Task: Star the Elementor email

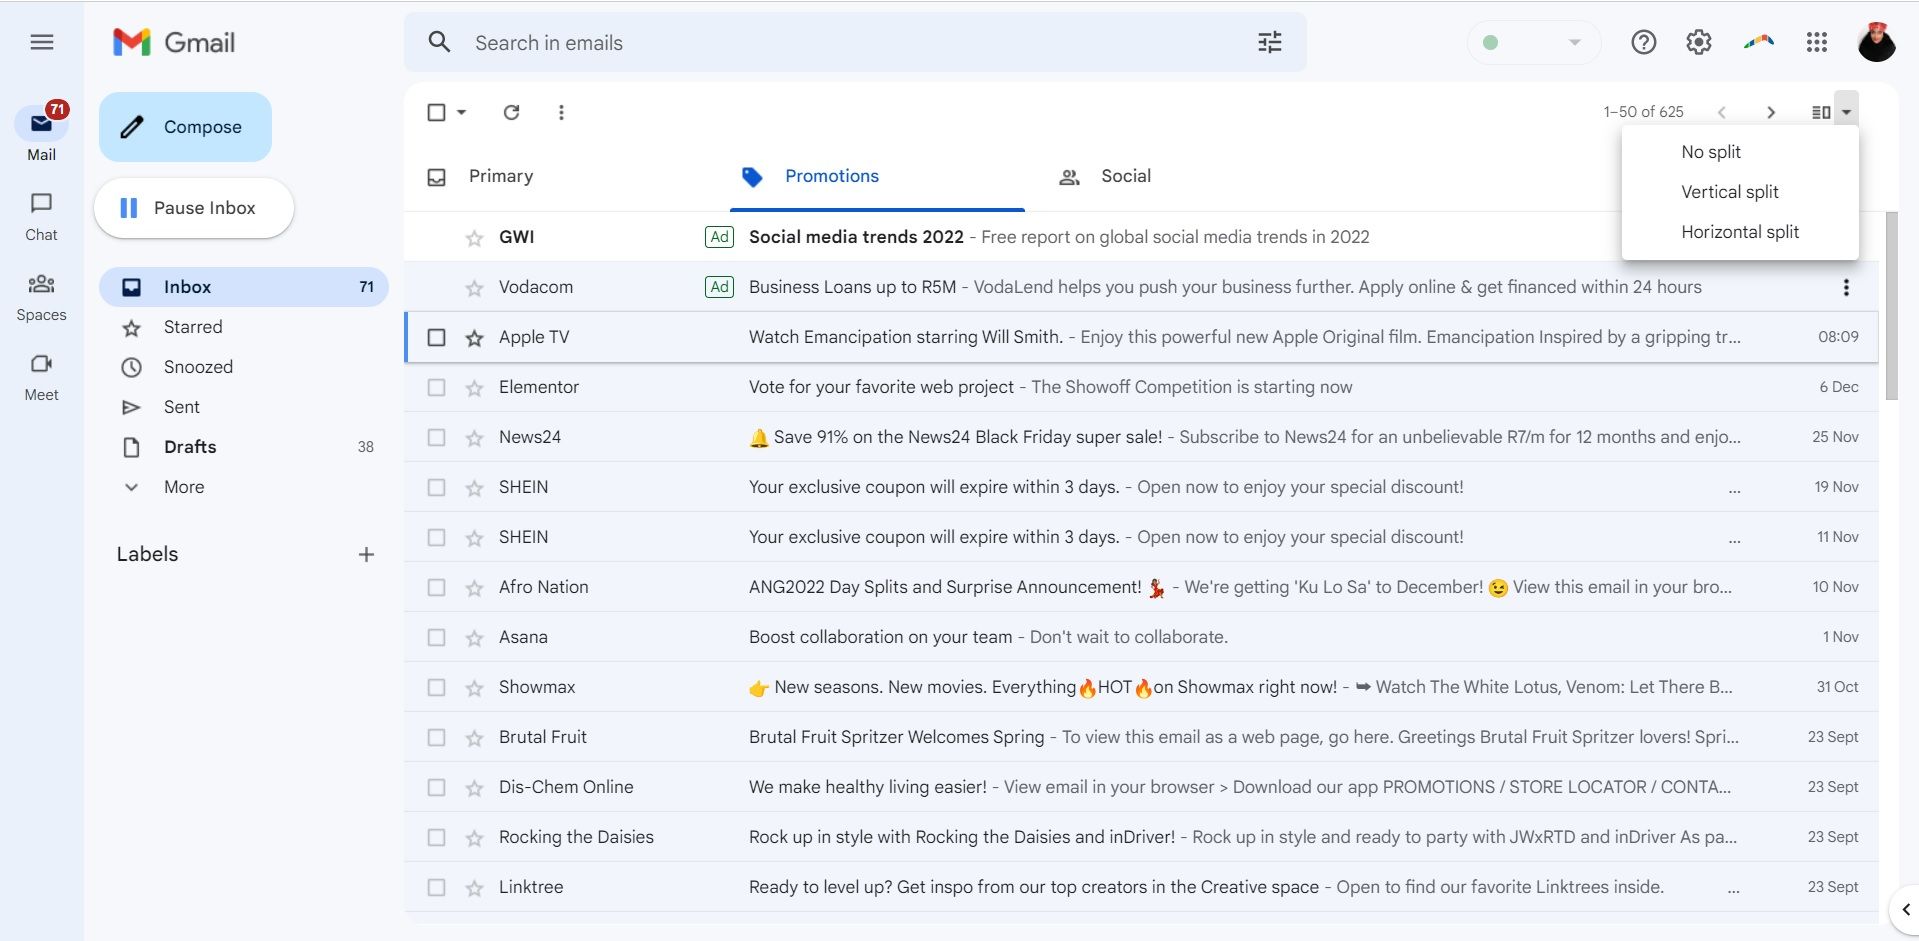Action: coord(472,387)
